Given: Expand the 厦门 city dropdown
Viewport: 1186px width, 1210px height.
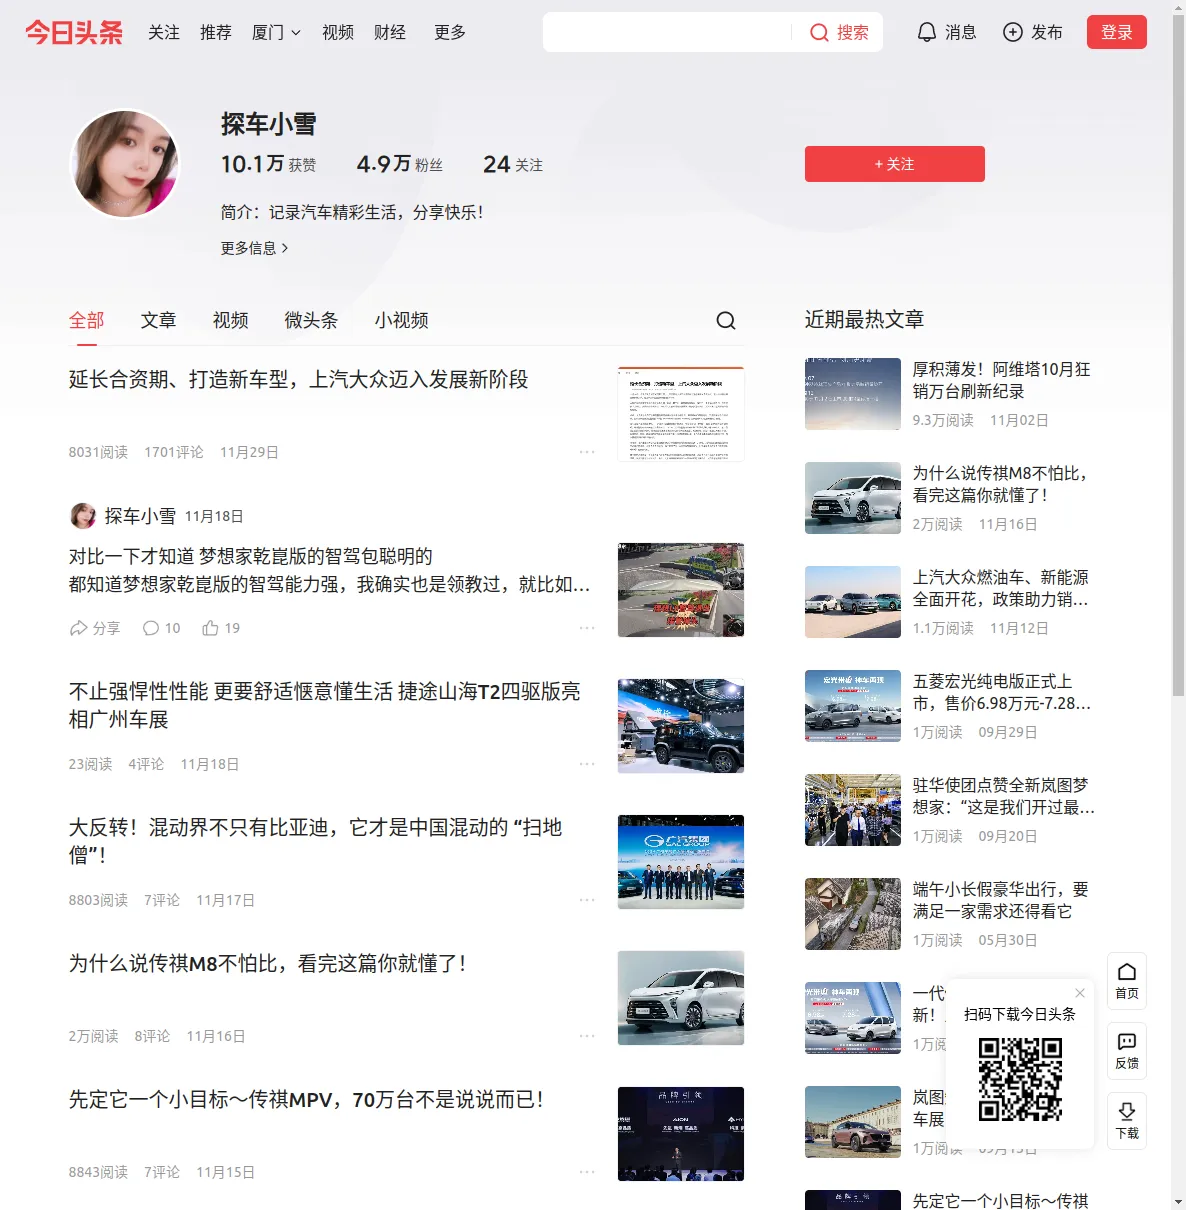Looking at the screenshot, I should pyautogui.click(x=276, y=33).
